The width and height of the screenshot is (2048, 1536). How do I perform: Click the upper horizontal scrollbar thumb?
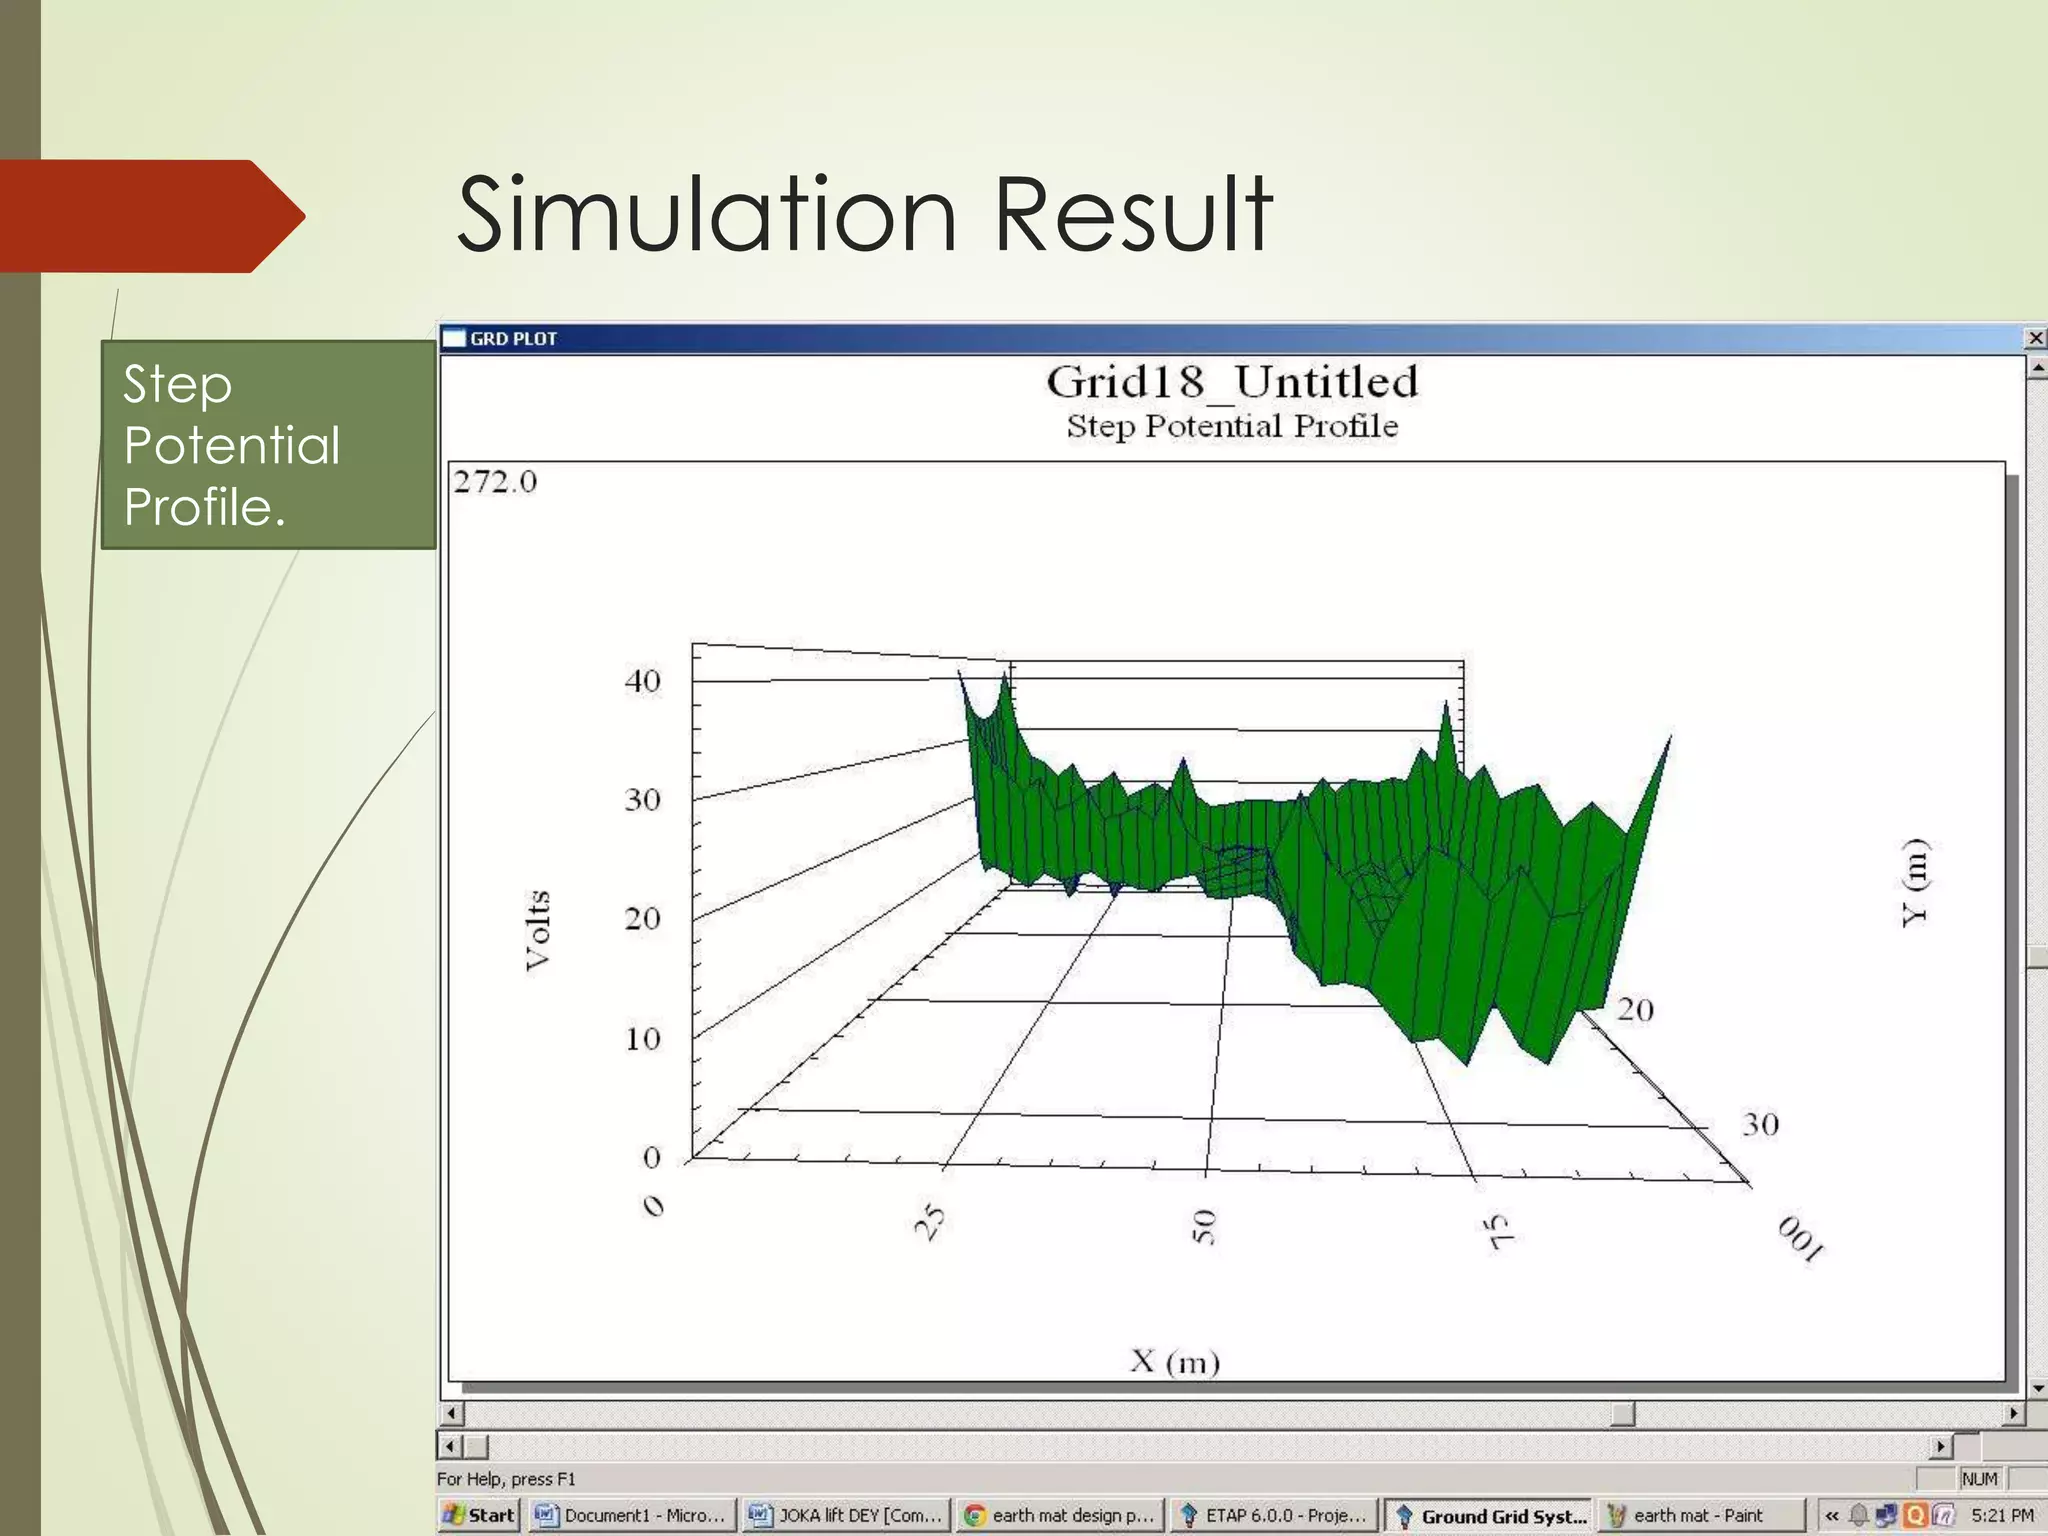point(1622,1413)
